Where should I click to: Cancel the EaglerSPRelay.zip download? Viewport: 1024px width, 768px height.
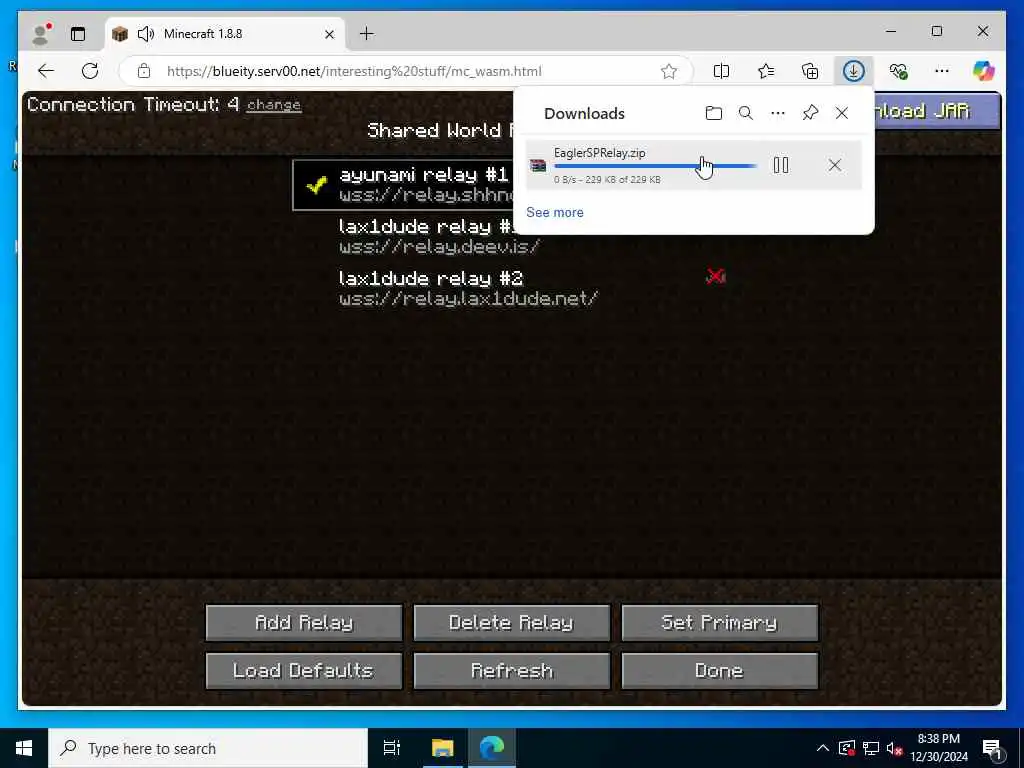[x=835, y=165]
